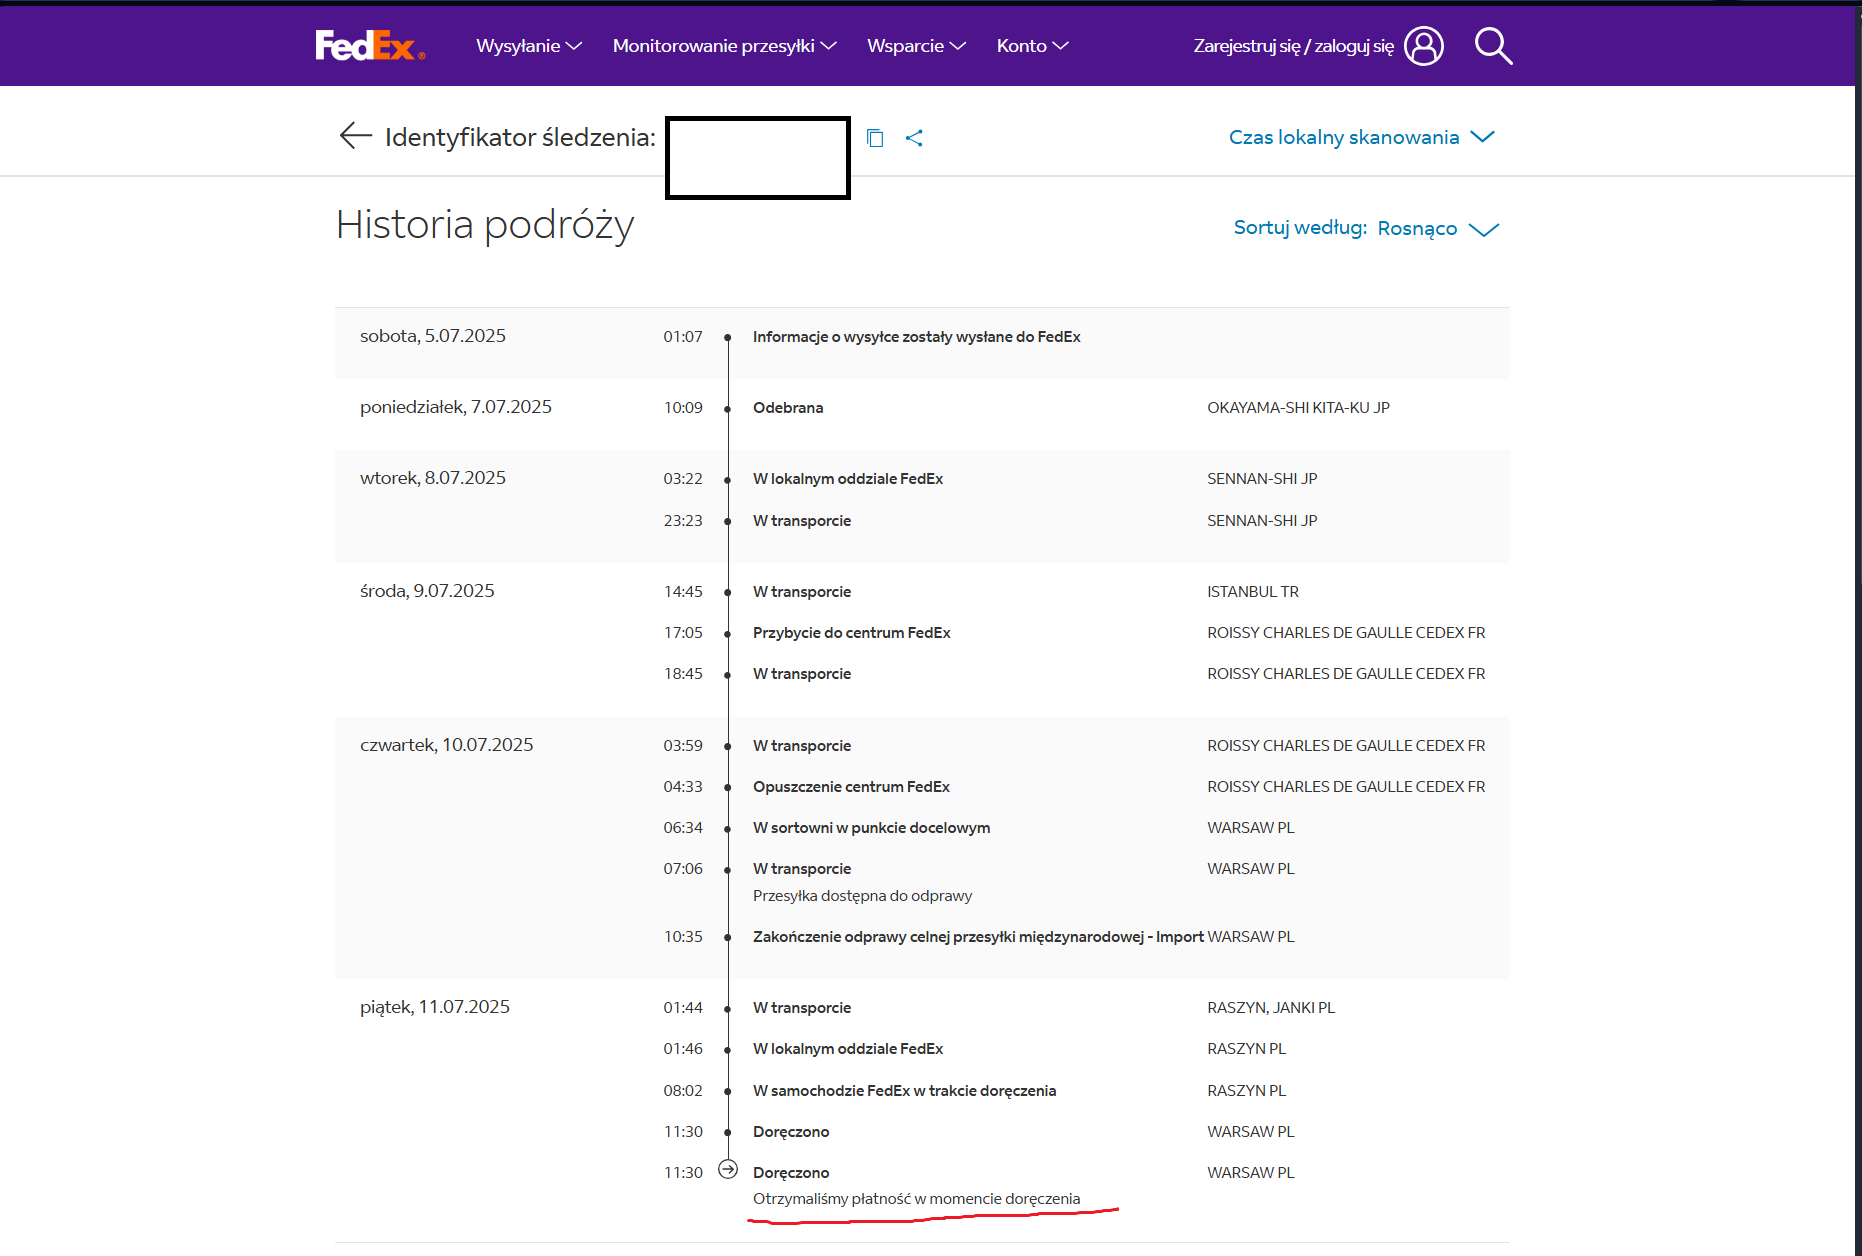Click the 'Zakończenie odprawy celnej' event text
Image resolution: width=1862 pixels, height=1256 pixels.
point(977,937)
